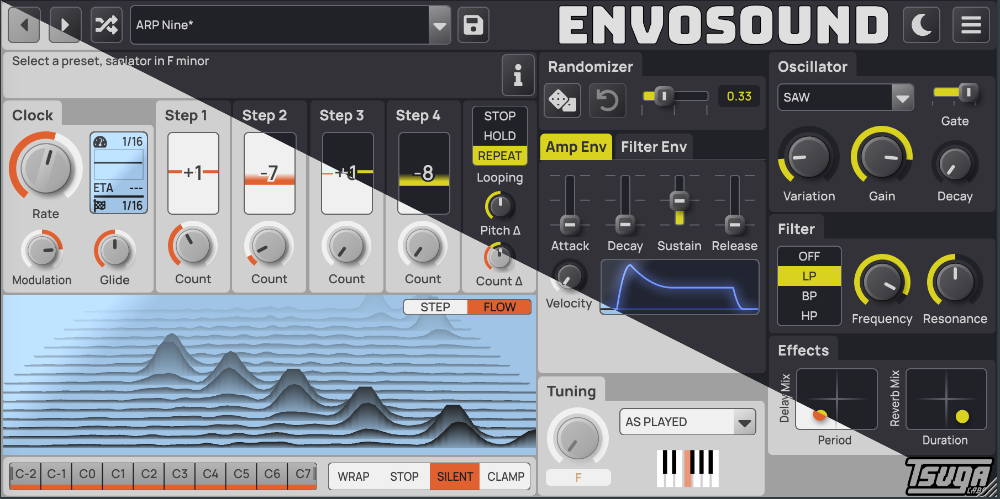Click the oscillator Variation knob
This screenshot has width=1000, height=499.
coord(809,157)
